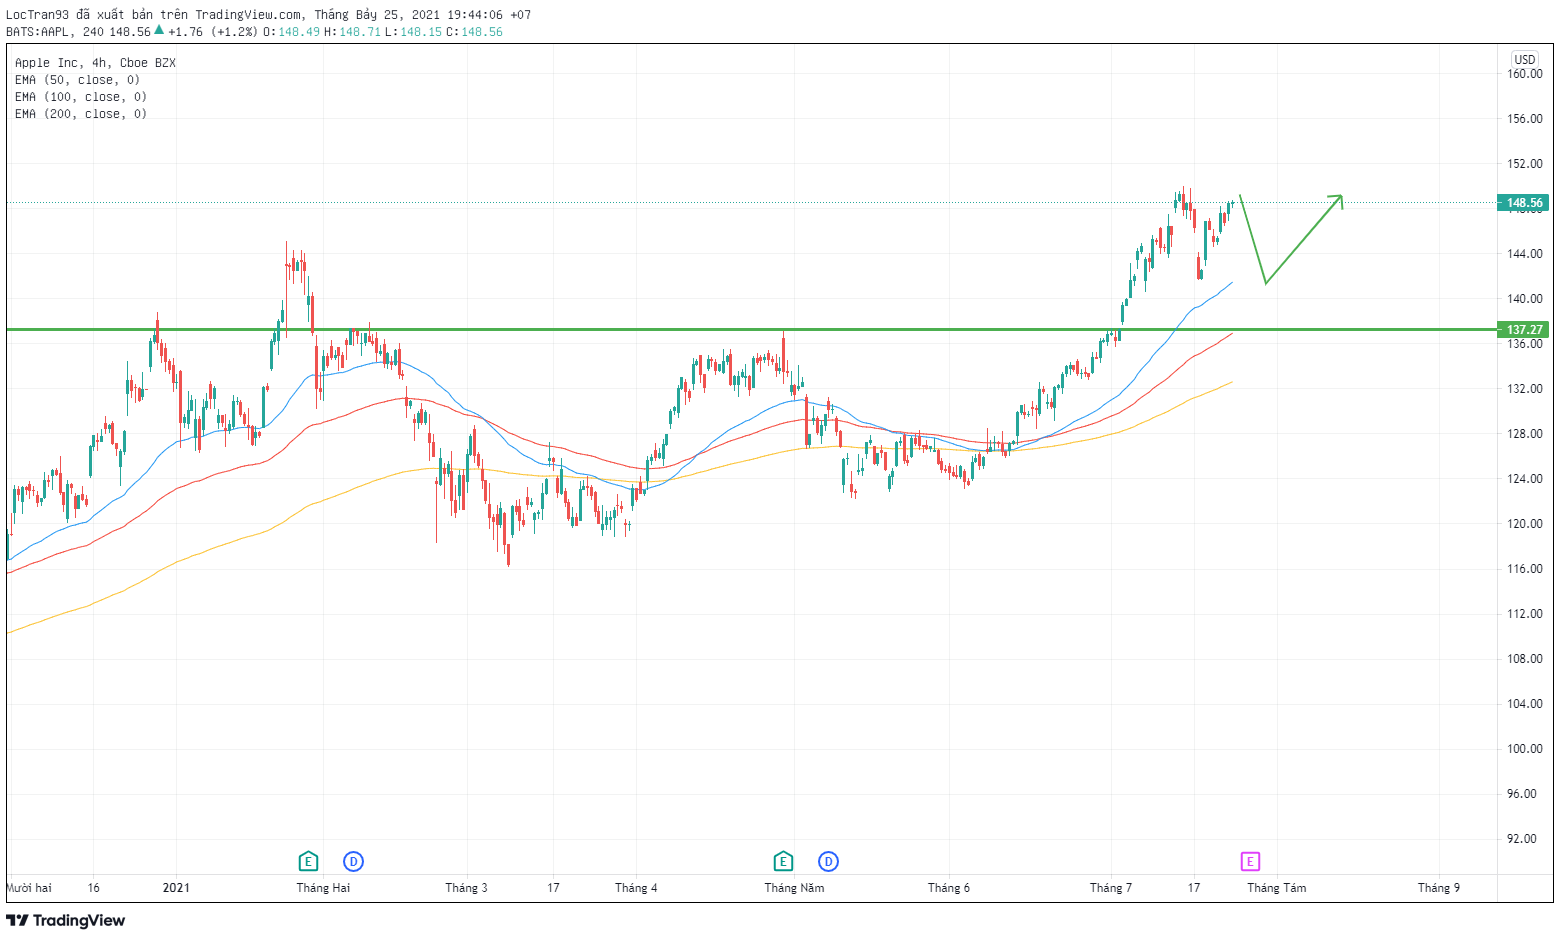Select the Apple Inc, 4h, Cboe BZX legend
This screenshot has height=939, width=1560.
pyautogui.click(x=95, y=62)
